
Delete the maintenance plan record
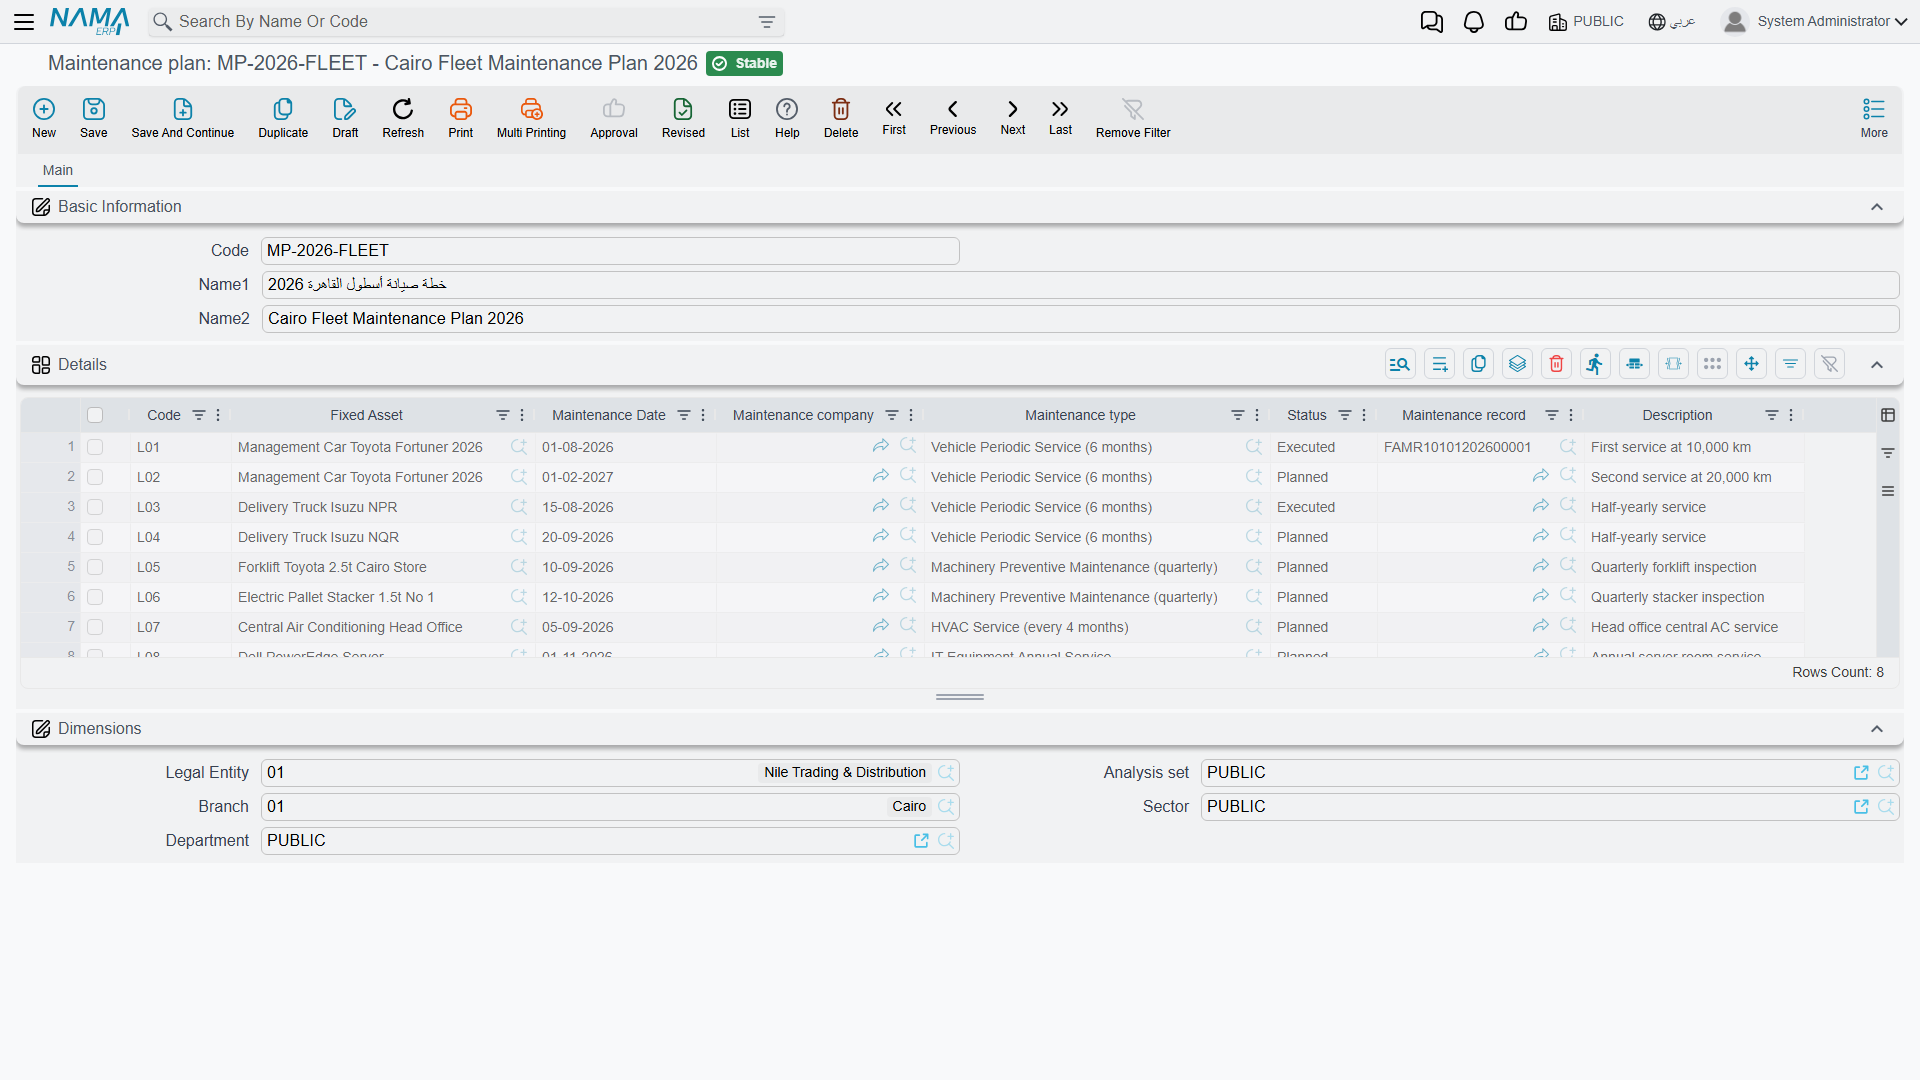pyautogui.click(x=841, y=118)
